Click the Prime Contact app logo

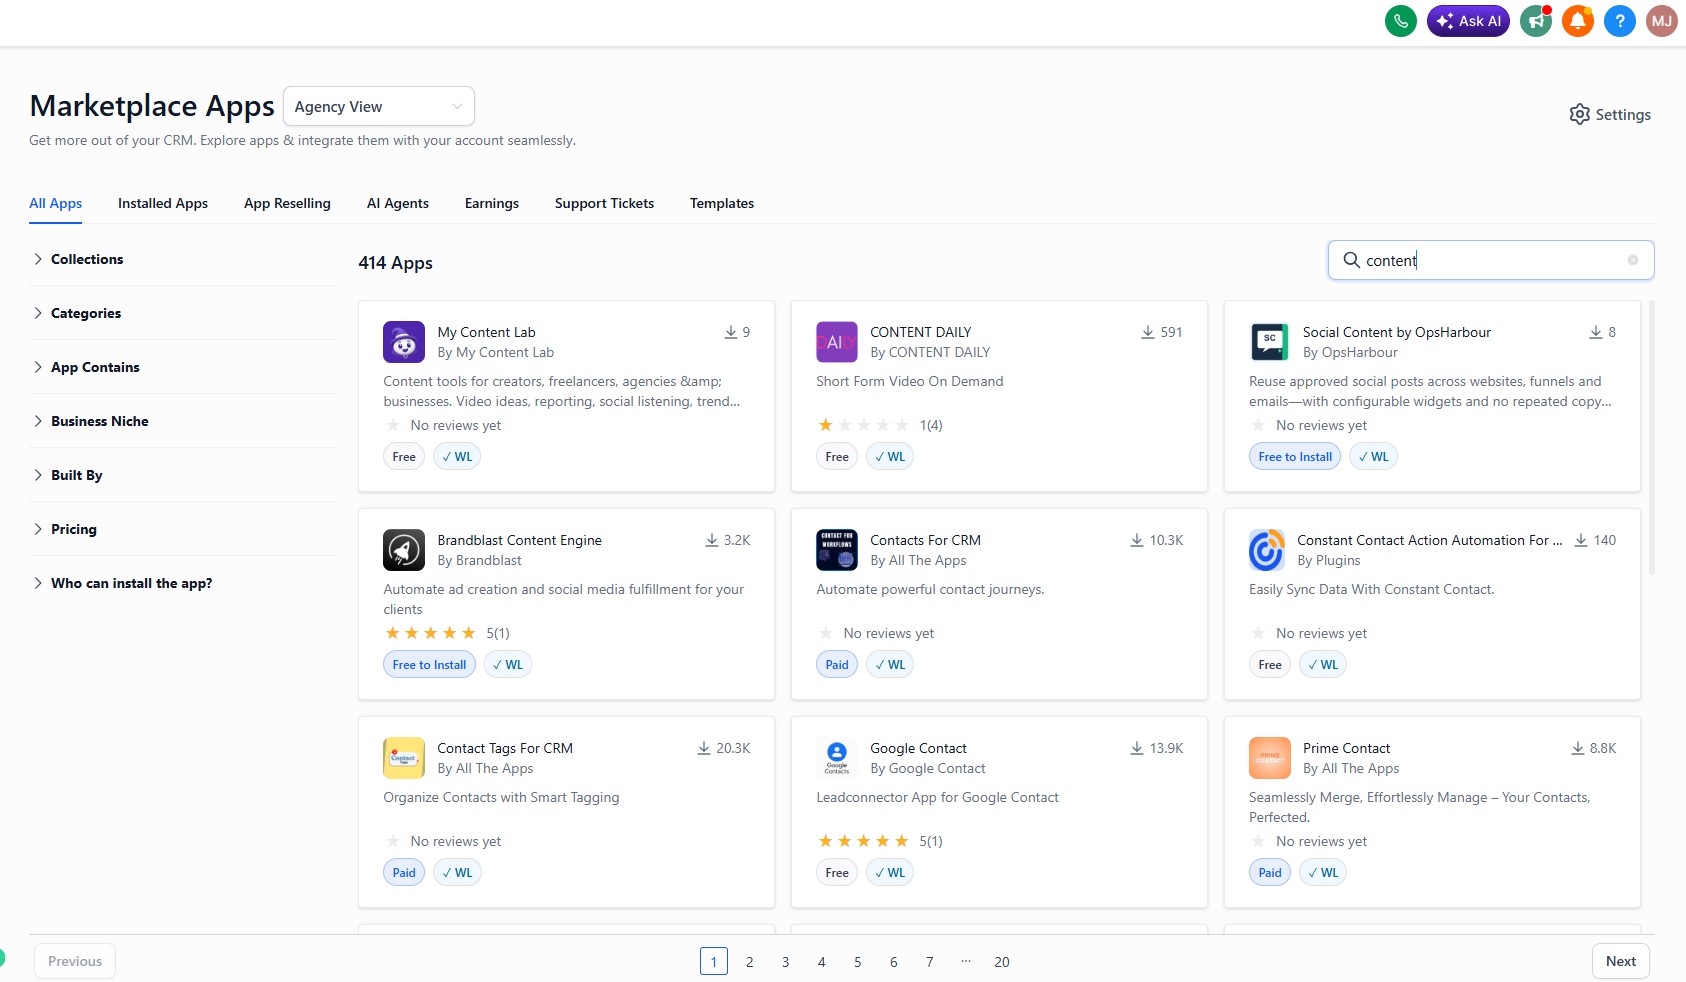click(1270, 758)
